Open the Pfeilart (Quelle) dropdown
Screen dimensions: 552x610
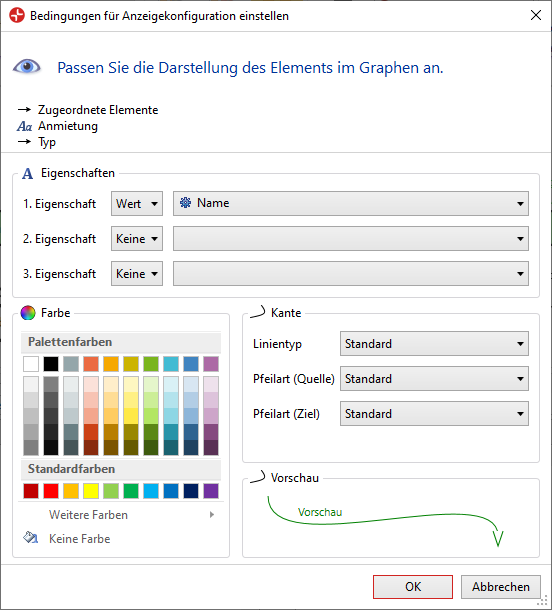(434, 379)
